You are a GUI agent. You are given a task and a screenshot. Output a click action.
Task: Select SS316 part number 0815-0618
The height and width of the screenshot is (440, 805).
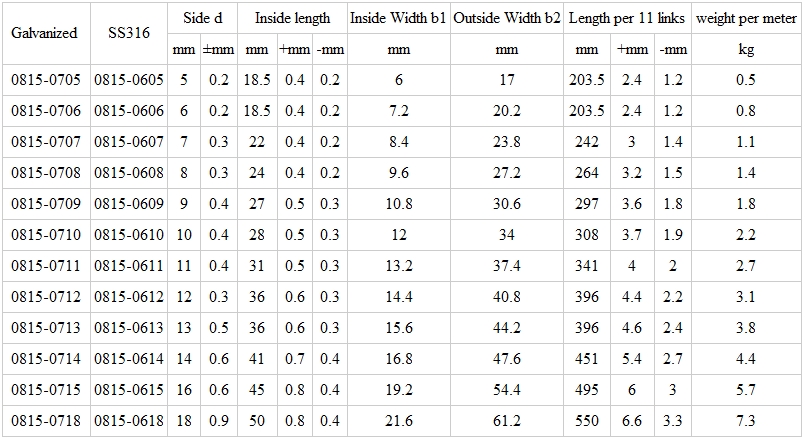pos(128,421)
